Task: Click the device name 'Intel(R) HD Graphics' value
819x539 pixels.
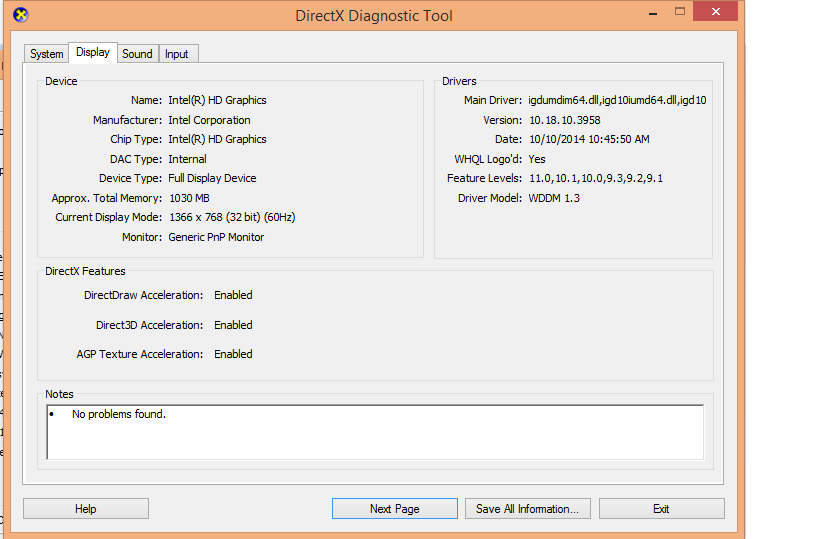Action: tap(217, 100)
